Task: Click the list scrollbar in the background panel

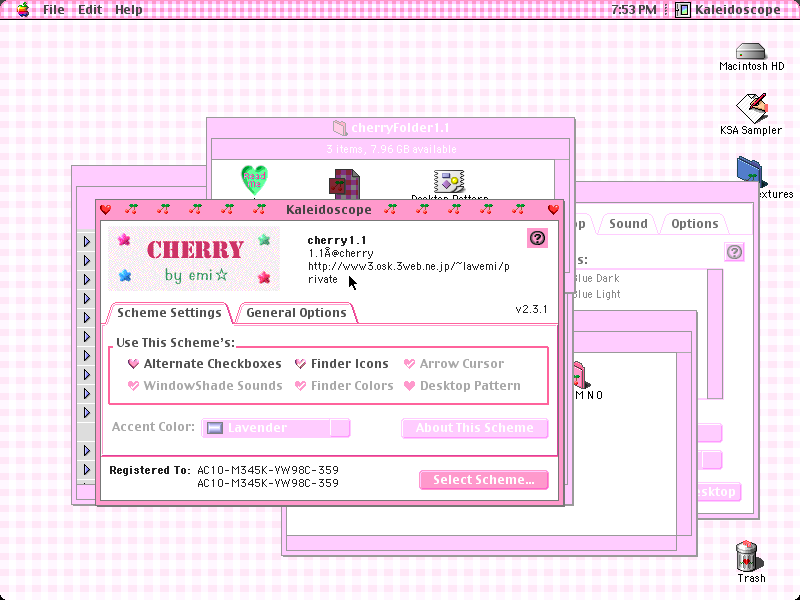Action: [x=715, y=334]
